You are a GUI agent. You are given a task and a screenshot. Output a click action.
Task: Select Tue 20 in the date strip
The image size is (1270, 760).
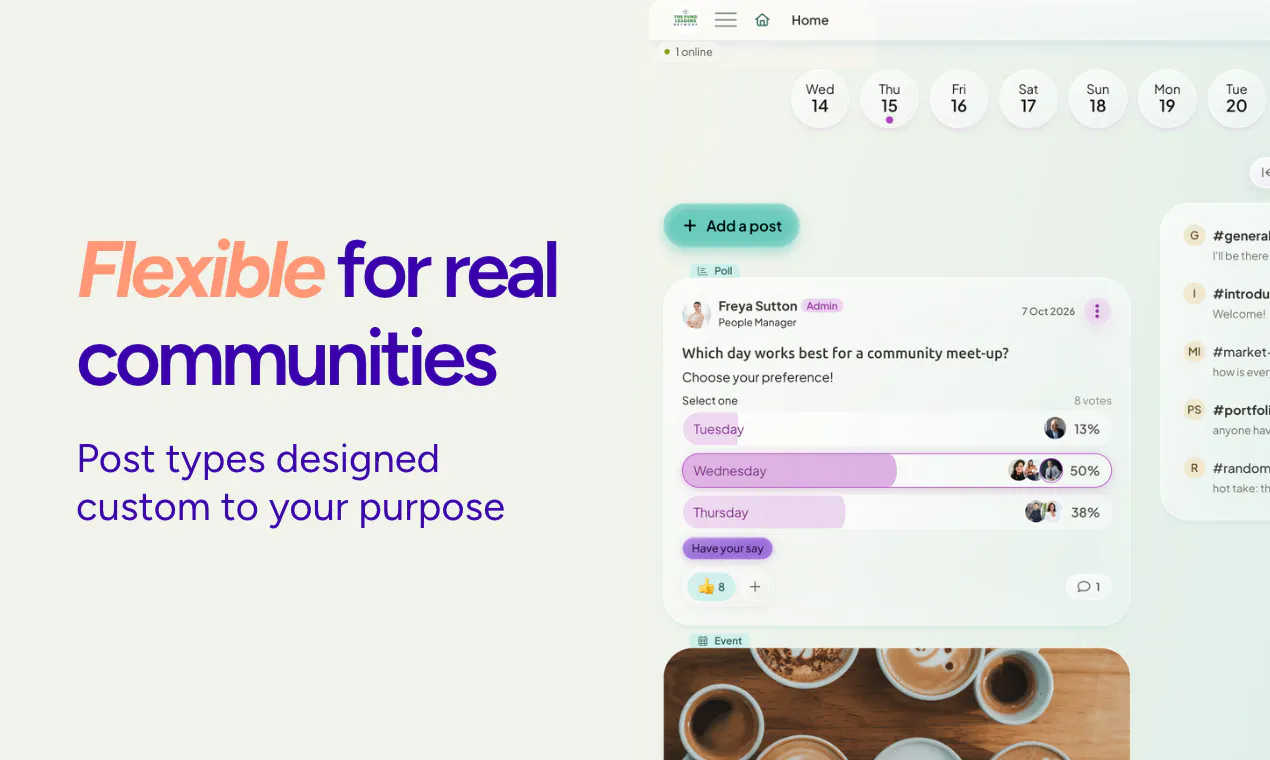pyautogui.click(x=1237, y=98)
